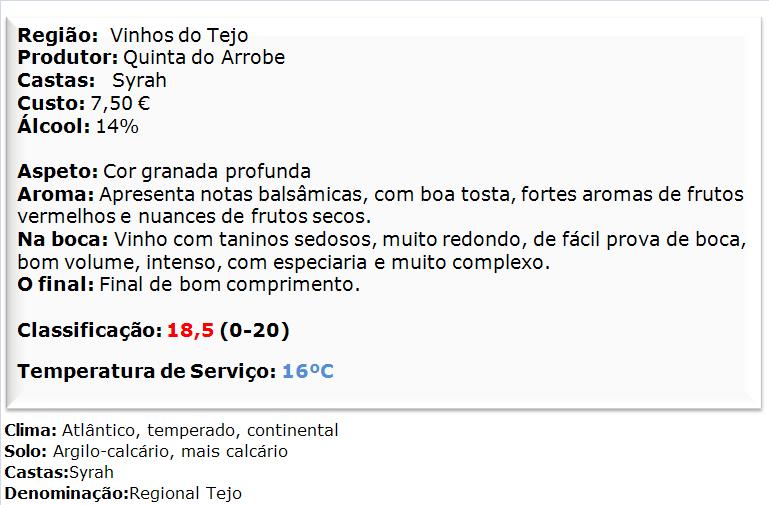
Task: Click the red rating score '18,5'
Action: pyautogui.click(x=190, y=330)
